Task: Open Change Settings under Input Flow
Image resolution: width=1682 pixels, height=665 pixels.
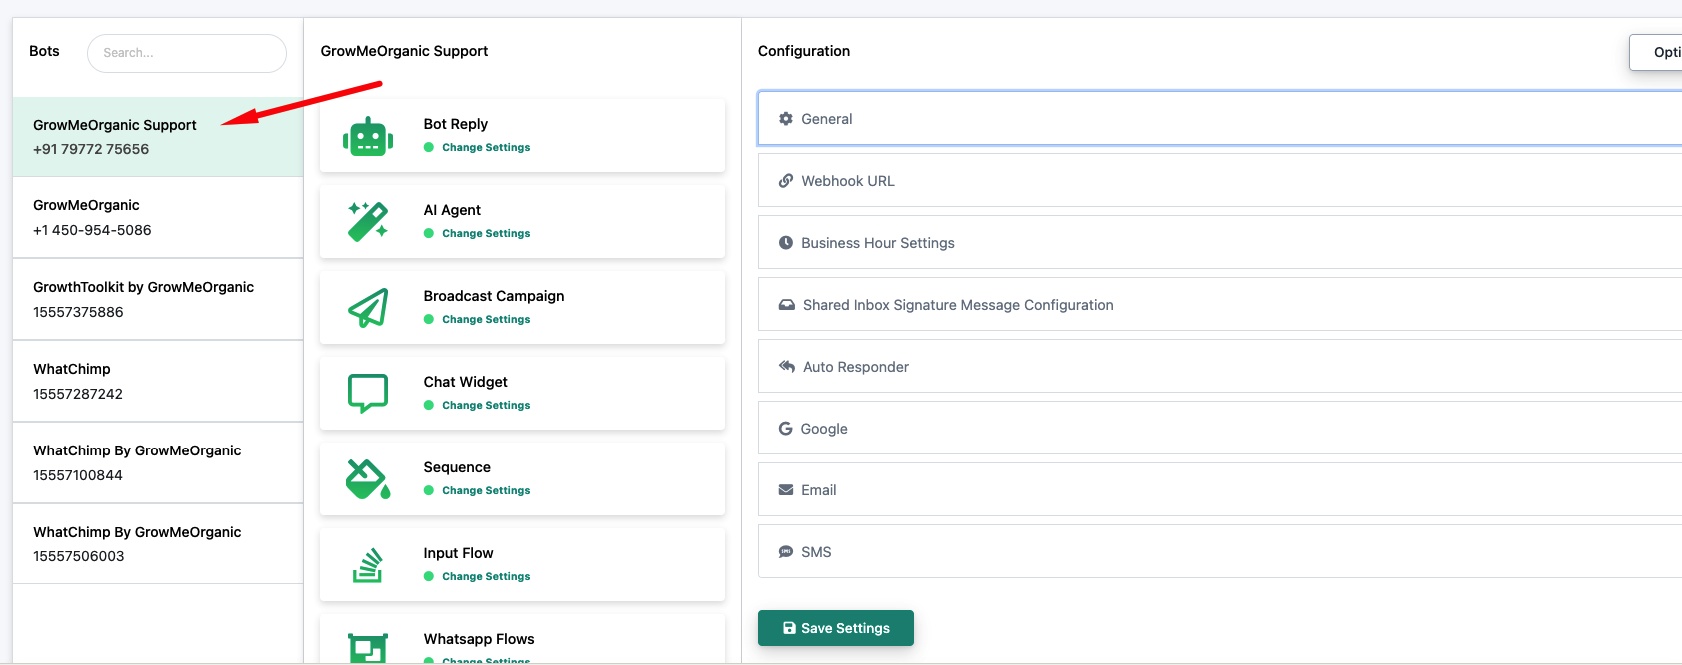Action: pos(486,576)
